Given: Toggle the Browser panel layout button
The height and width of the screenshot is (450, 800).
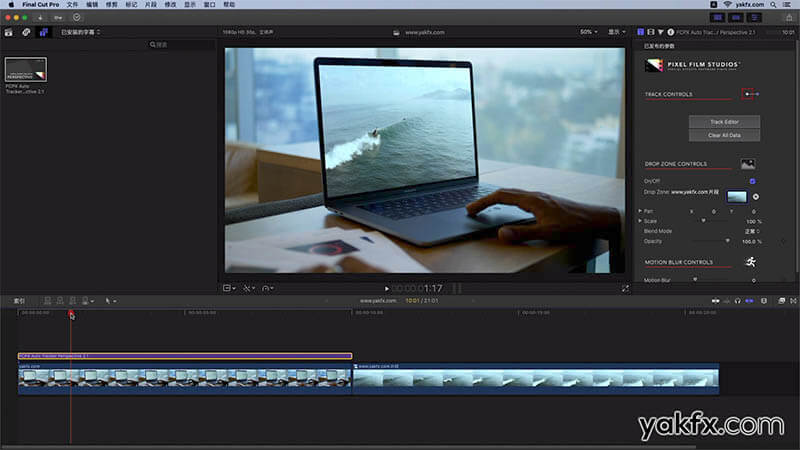Looking at the screenshot, I should tap(718, 18).
